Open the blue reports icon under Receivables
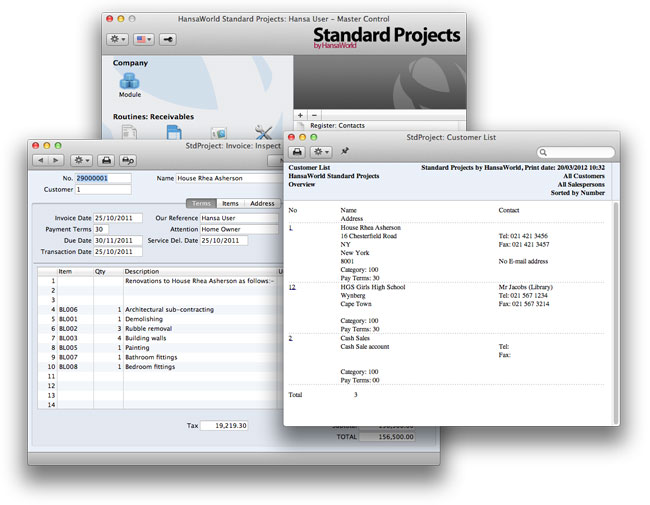 [174, 133]
